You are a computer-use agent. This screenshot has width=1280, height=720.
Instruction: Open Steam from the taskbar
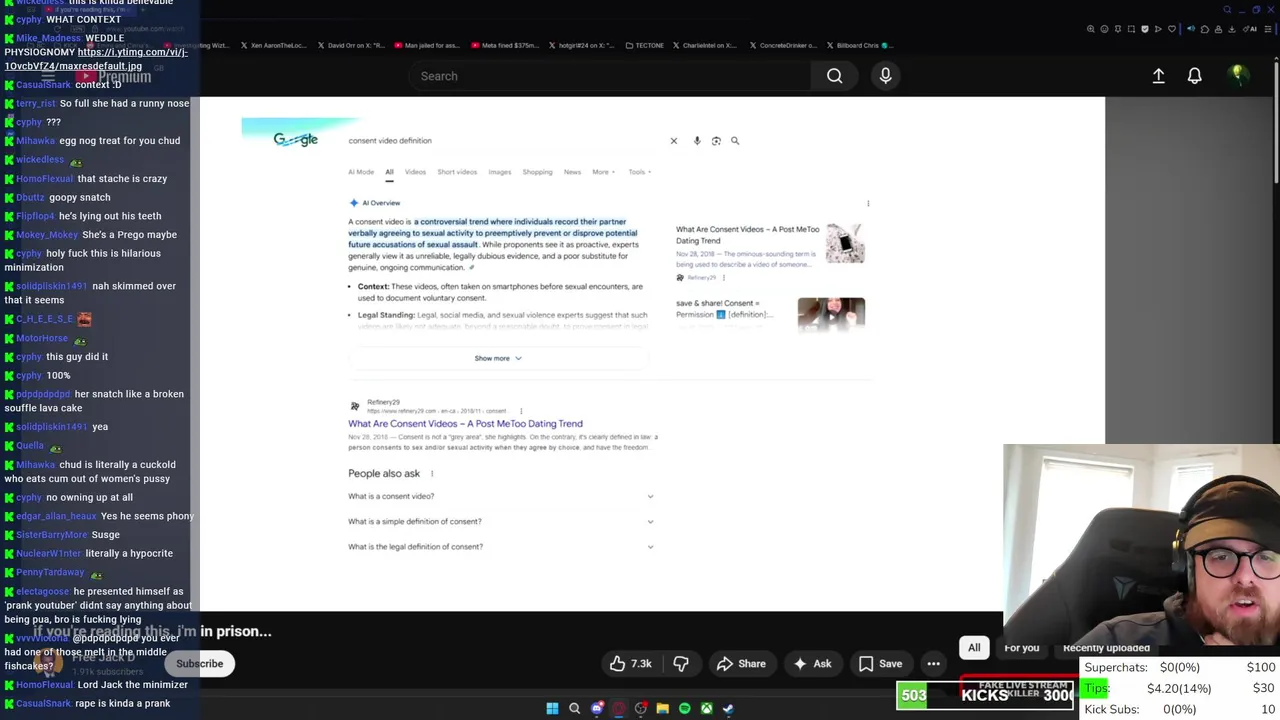728,709
